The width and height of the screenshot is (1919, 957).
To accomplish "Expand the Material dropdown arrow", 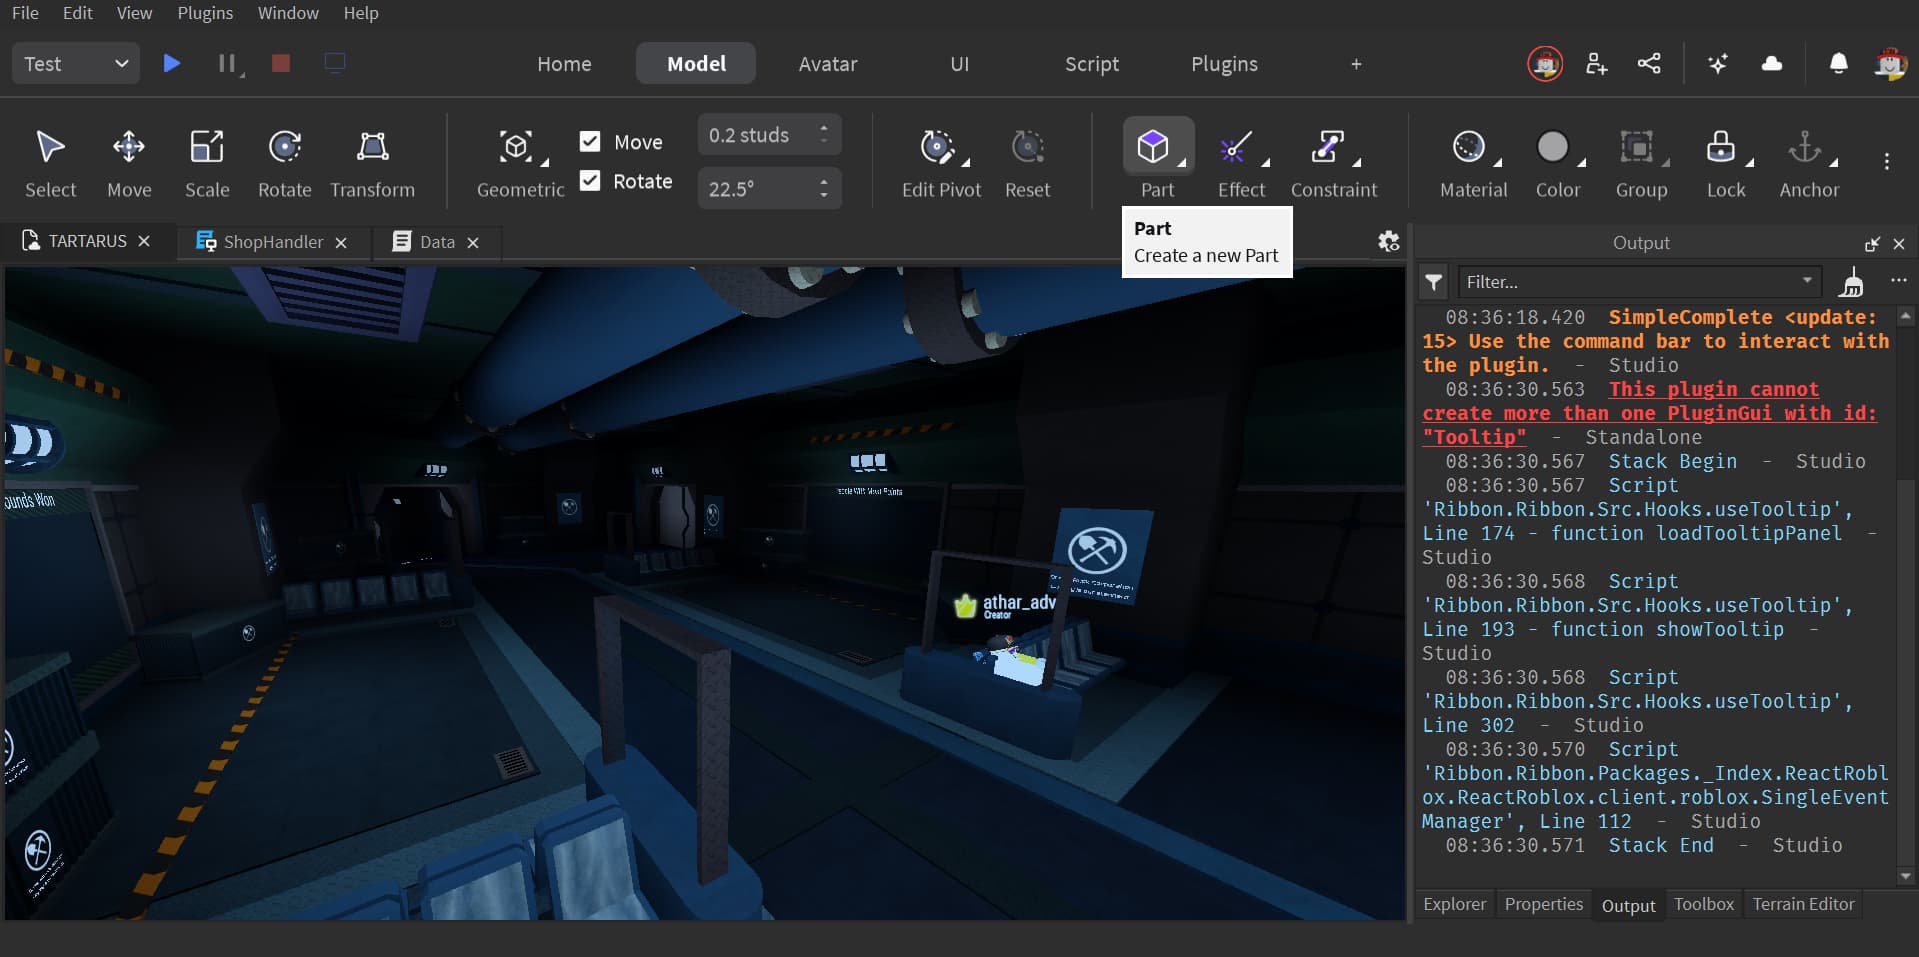I will point(1498,162).
